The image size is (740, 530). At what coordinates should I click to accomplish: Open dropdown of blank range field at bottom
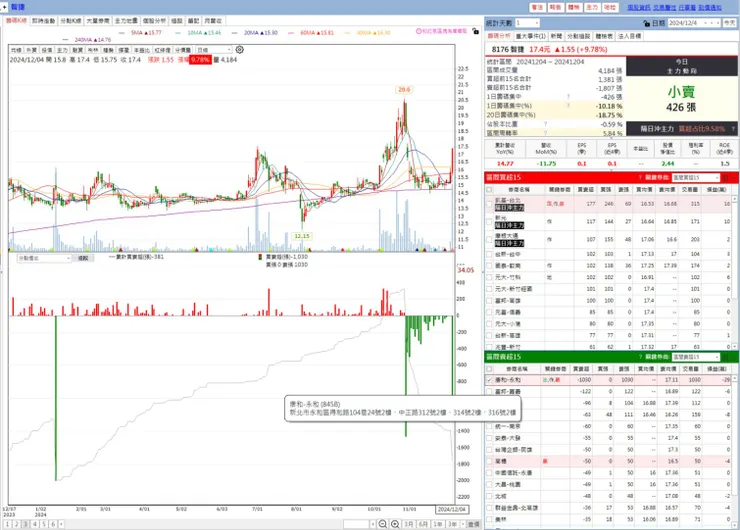click(x=373, y=524)
